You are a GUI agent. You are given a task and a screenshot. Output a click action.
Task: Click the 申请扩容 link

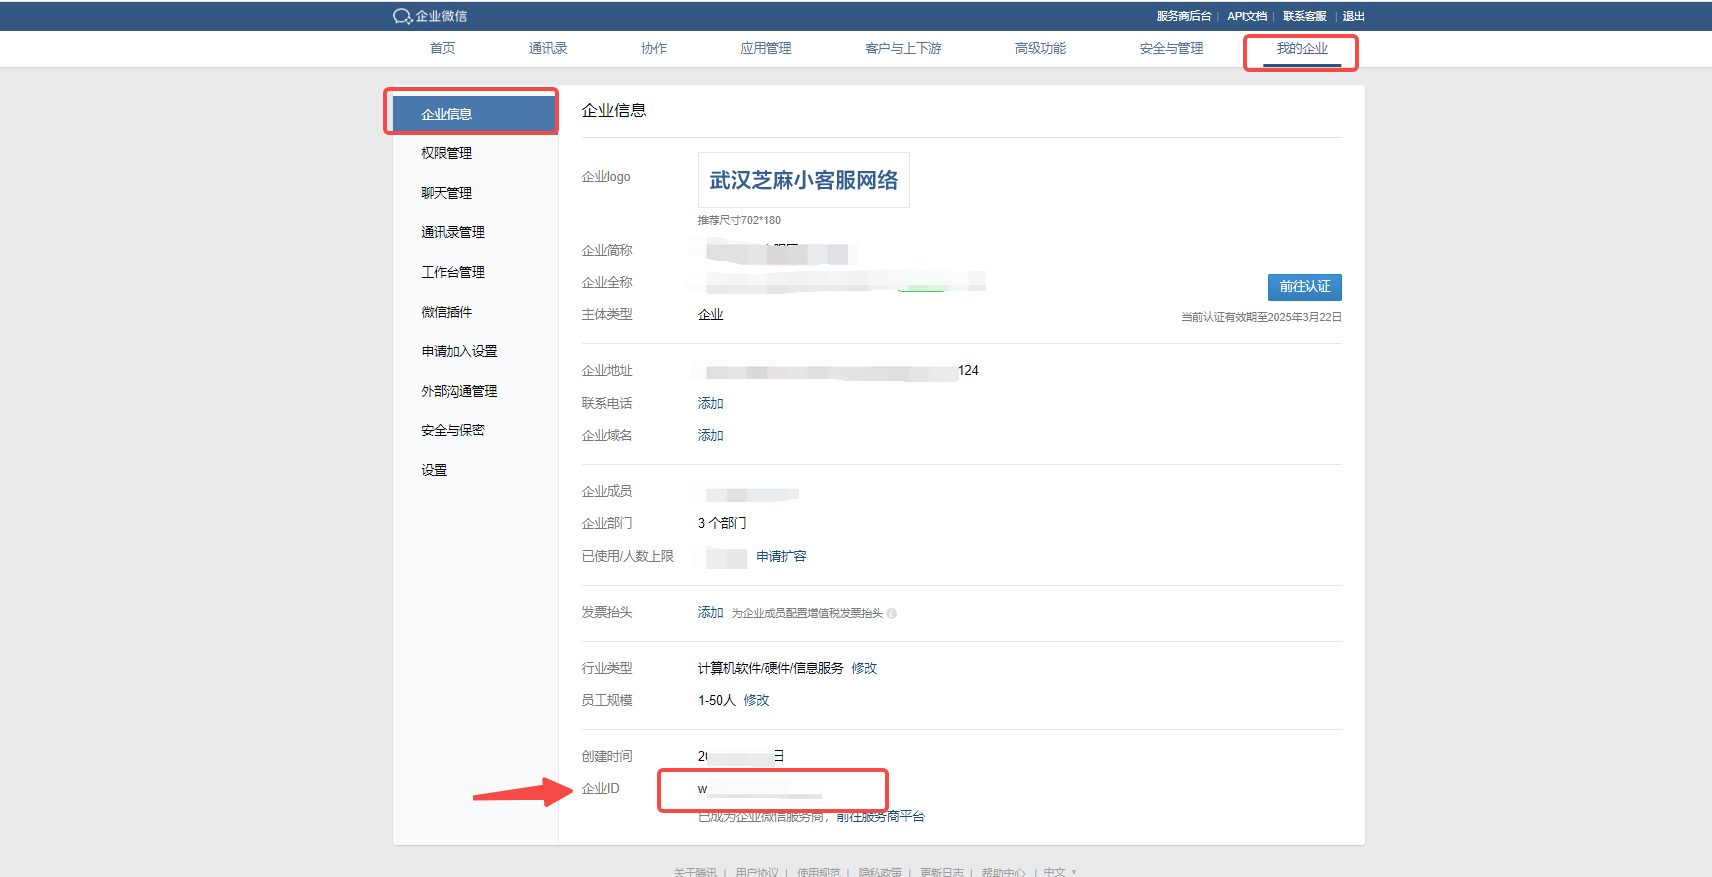[781, 556]
